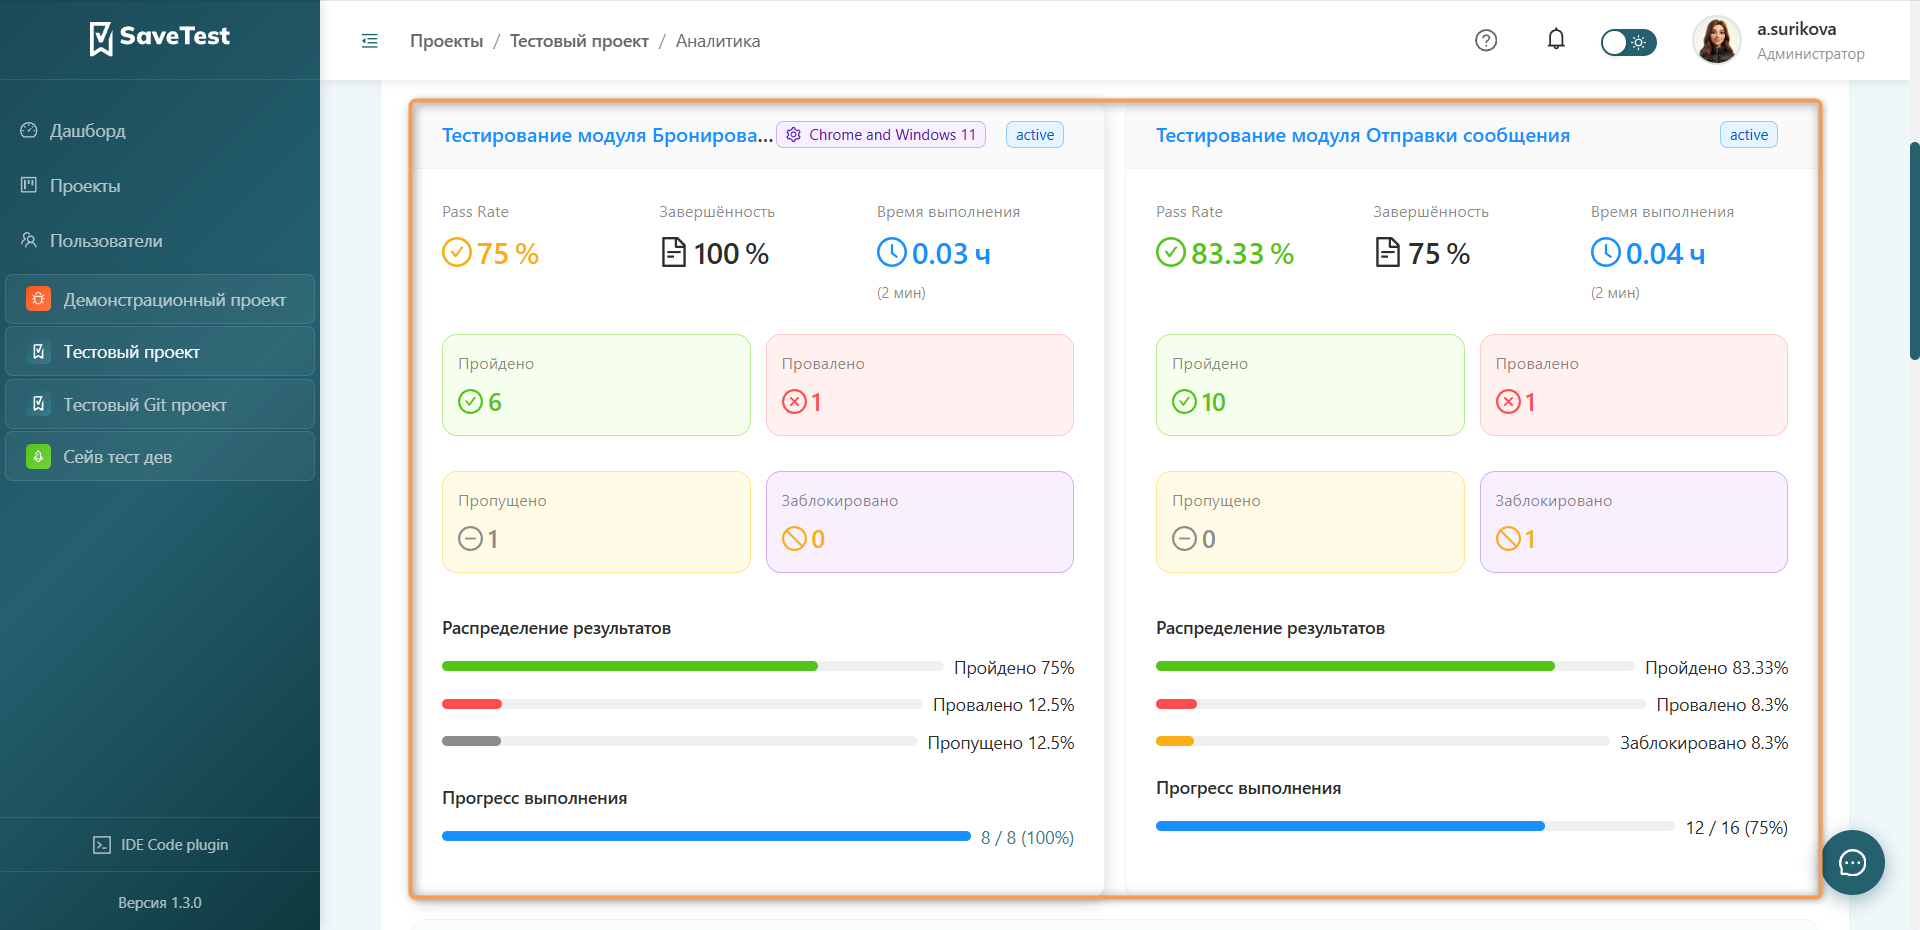Click the clock icon beside 0.03 ч

click(891, 252)
